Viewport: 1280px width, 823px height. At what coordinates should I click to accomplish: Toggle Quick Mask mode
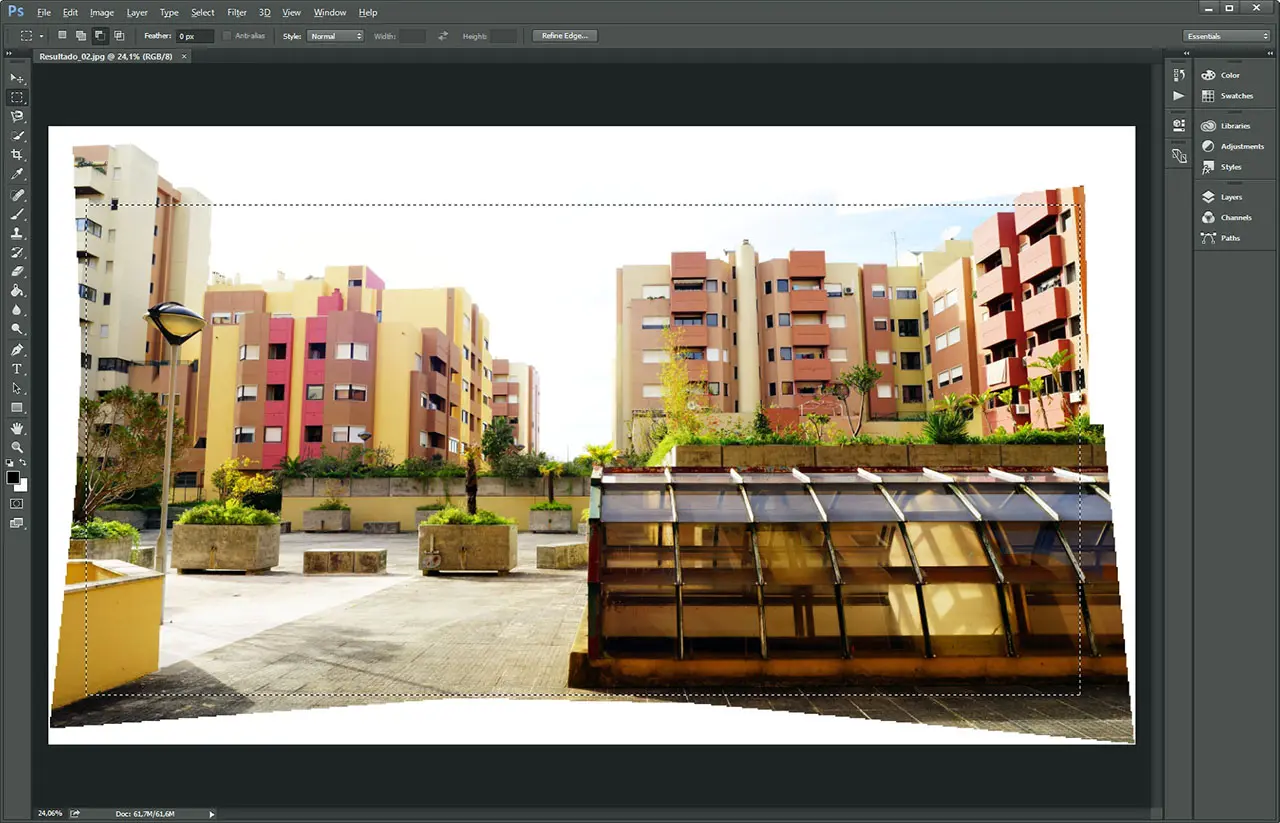17,504
